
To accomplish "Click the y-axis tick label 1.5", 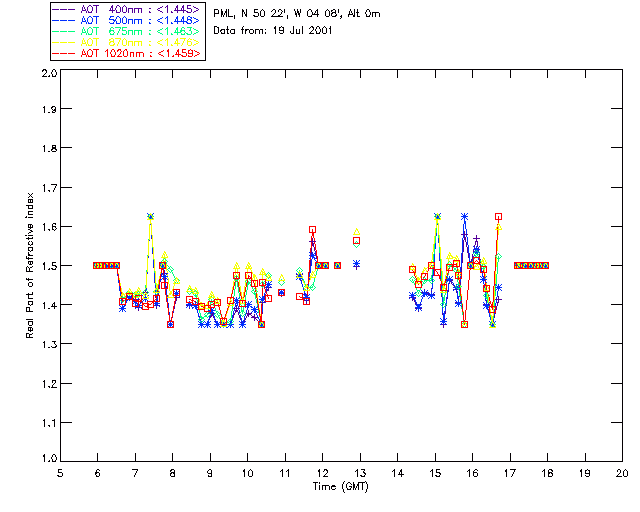I will click(x=49, y=266).
